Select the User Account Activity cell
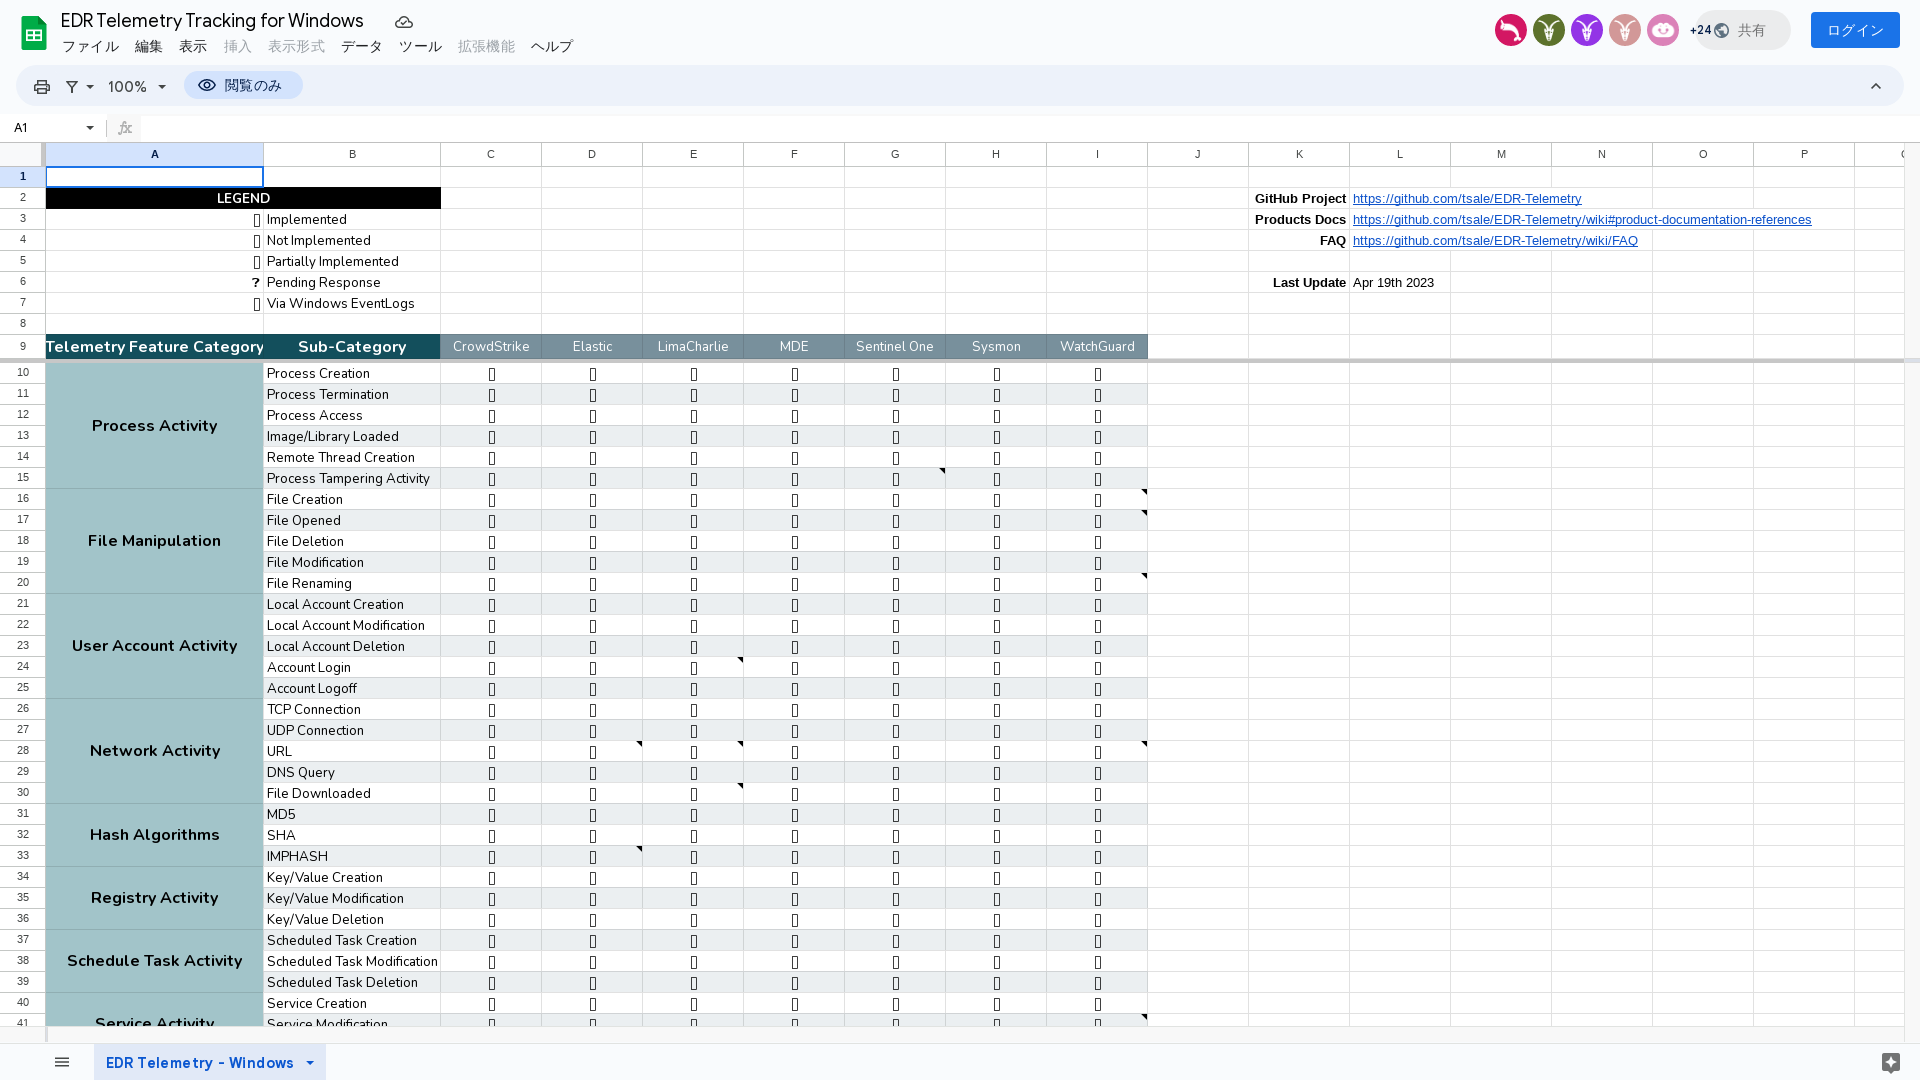The height and width of the screenshot is (1080, 1920). point(154,646)
